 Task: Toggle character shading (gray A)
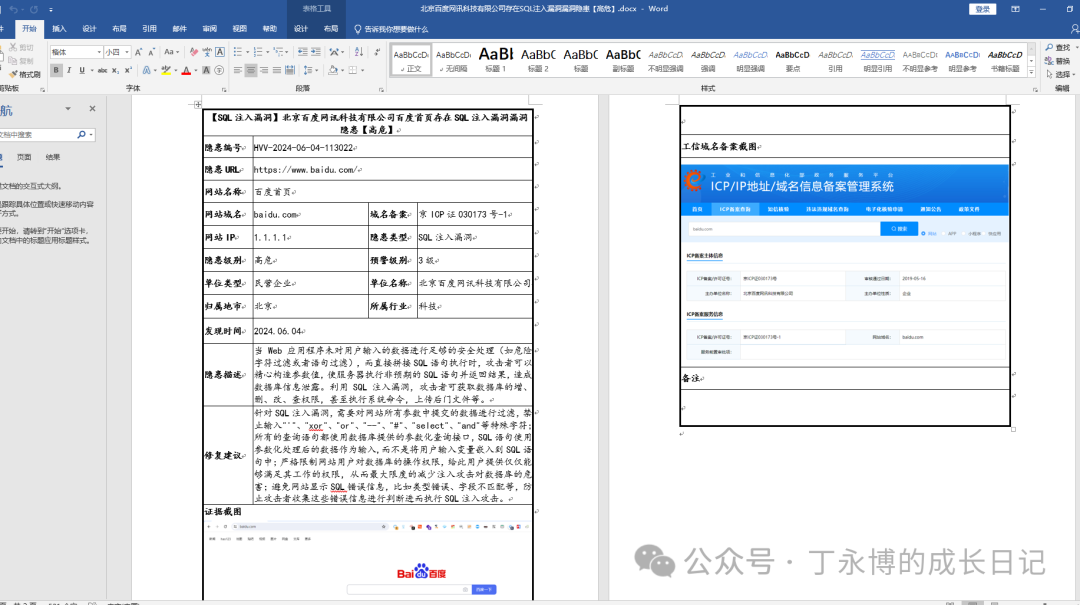click(x=206, y=70)
